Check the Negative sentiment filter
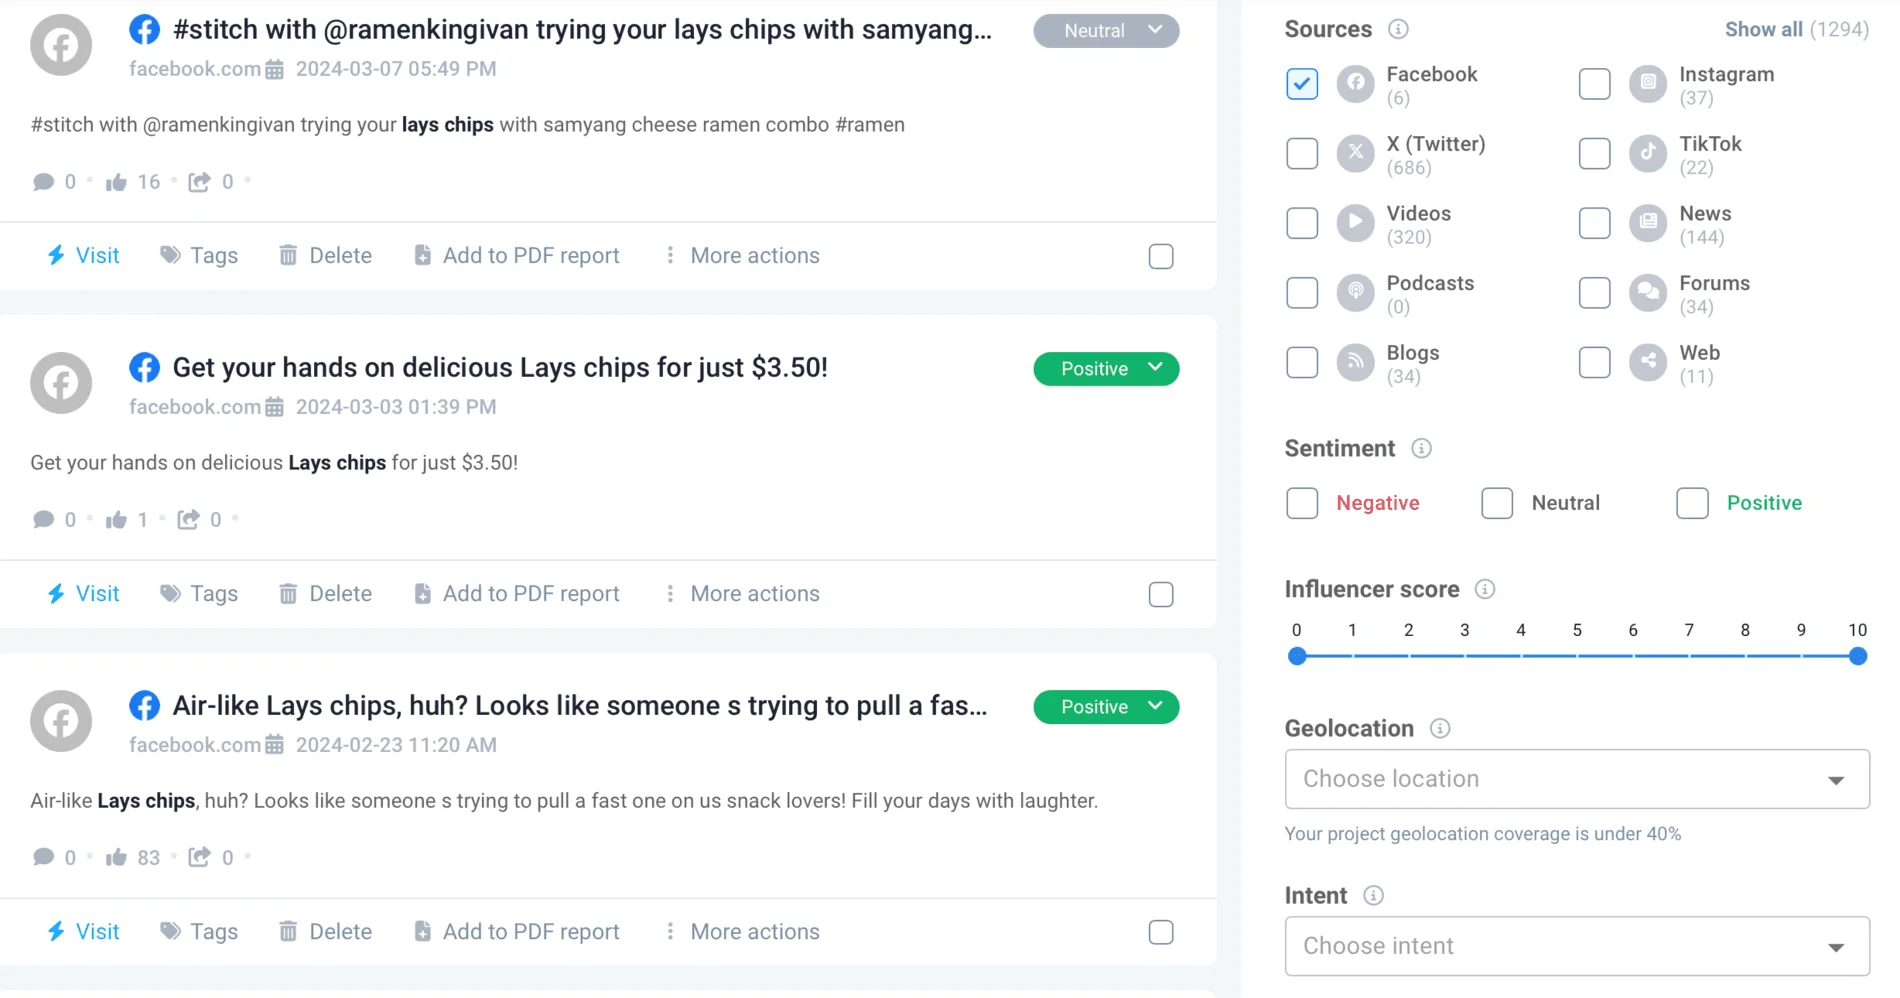The height and width of the screenshot is (998, 1900). pyautogui.click(x=1301, y=503)
